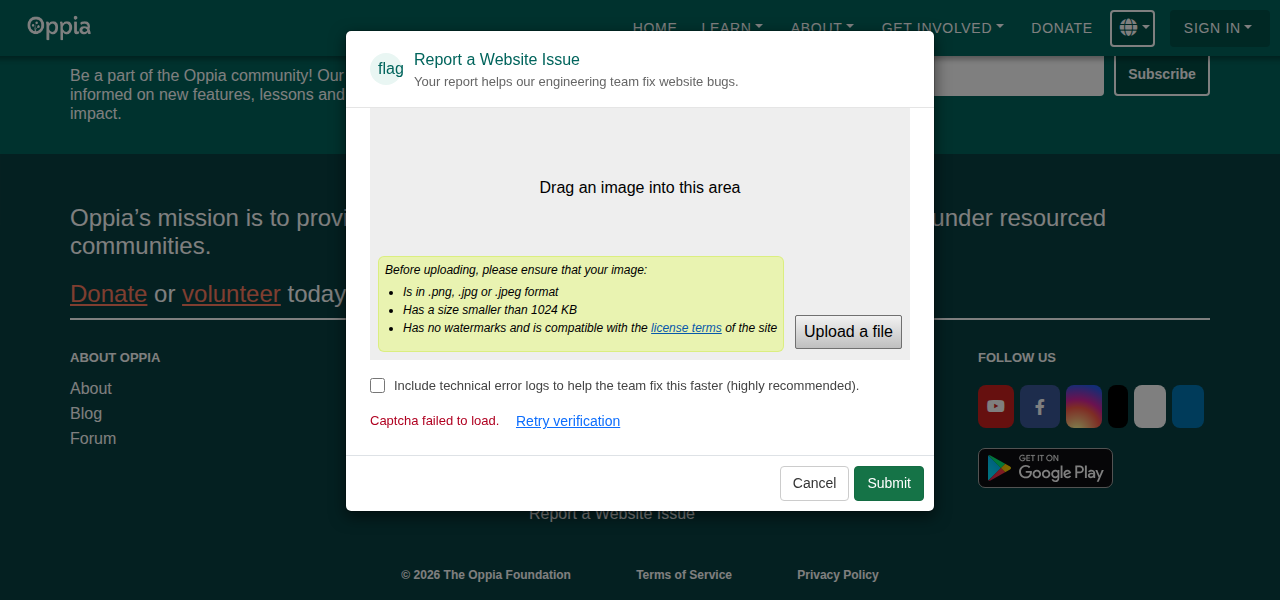This screenshot has height=600, width=1280.
Task: Follow the volunteer link in the mission statement
Action: pyautogui.click(x=231, y=294)
